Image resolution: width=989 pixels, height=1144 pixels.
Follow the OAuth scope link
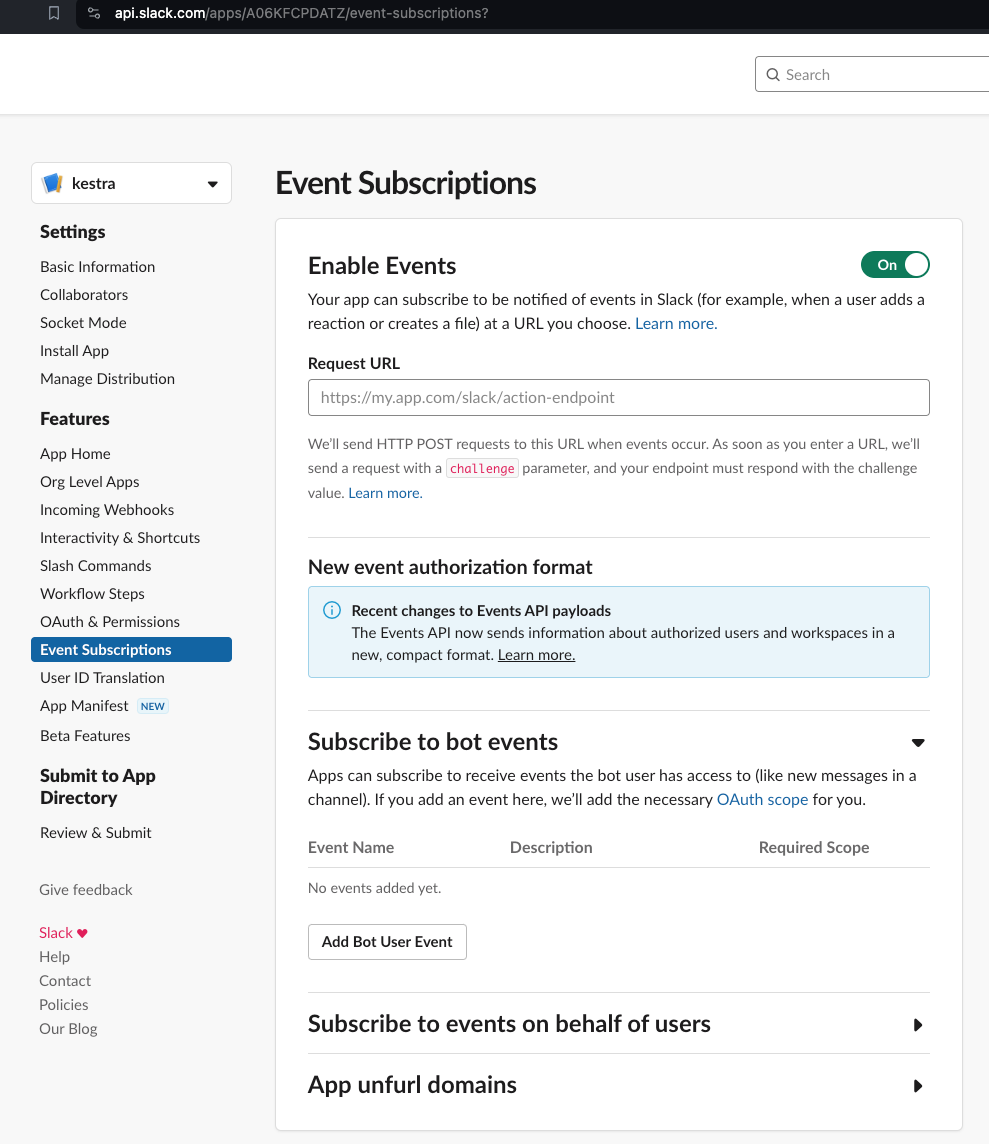point(762,800)
